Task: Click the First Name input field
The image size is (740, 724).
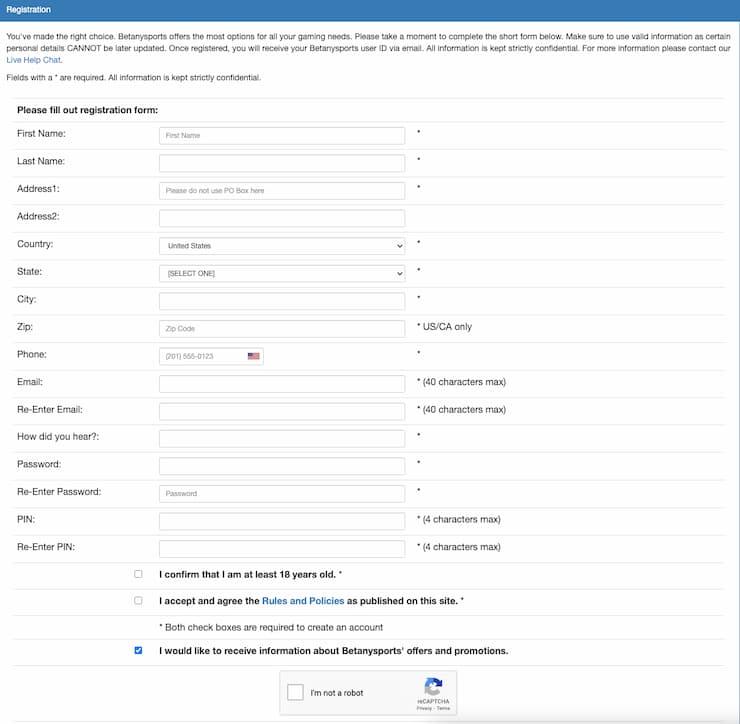Action: (282, 135)
